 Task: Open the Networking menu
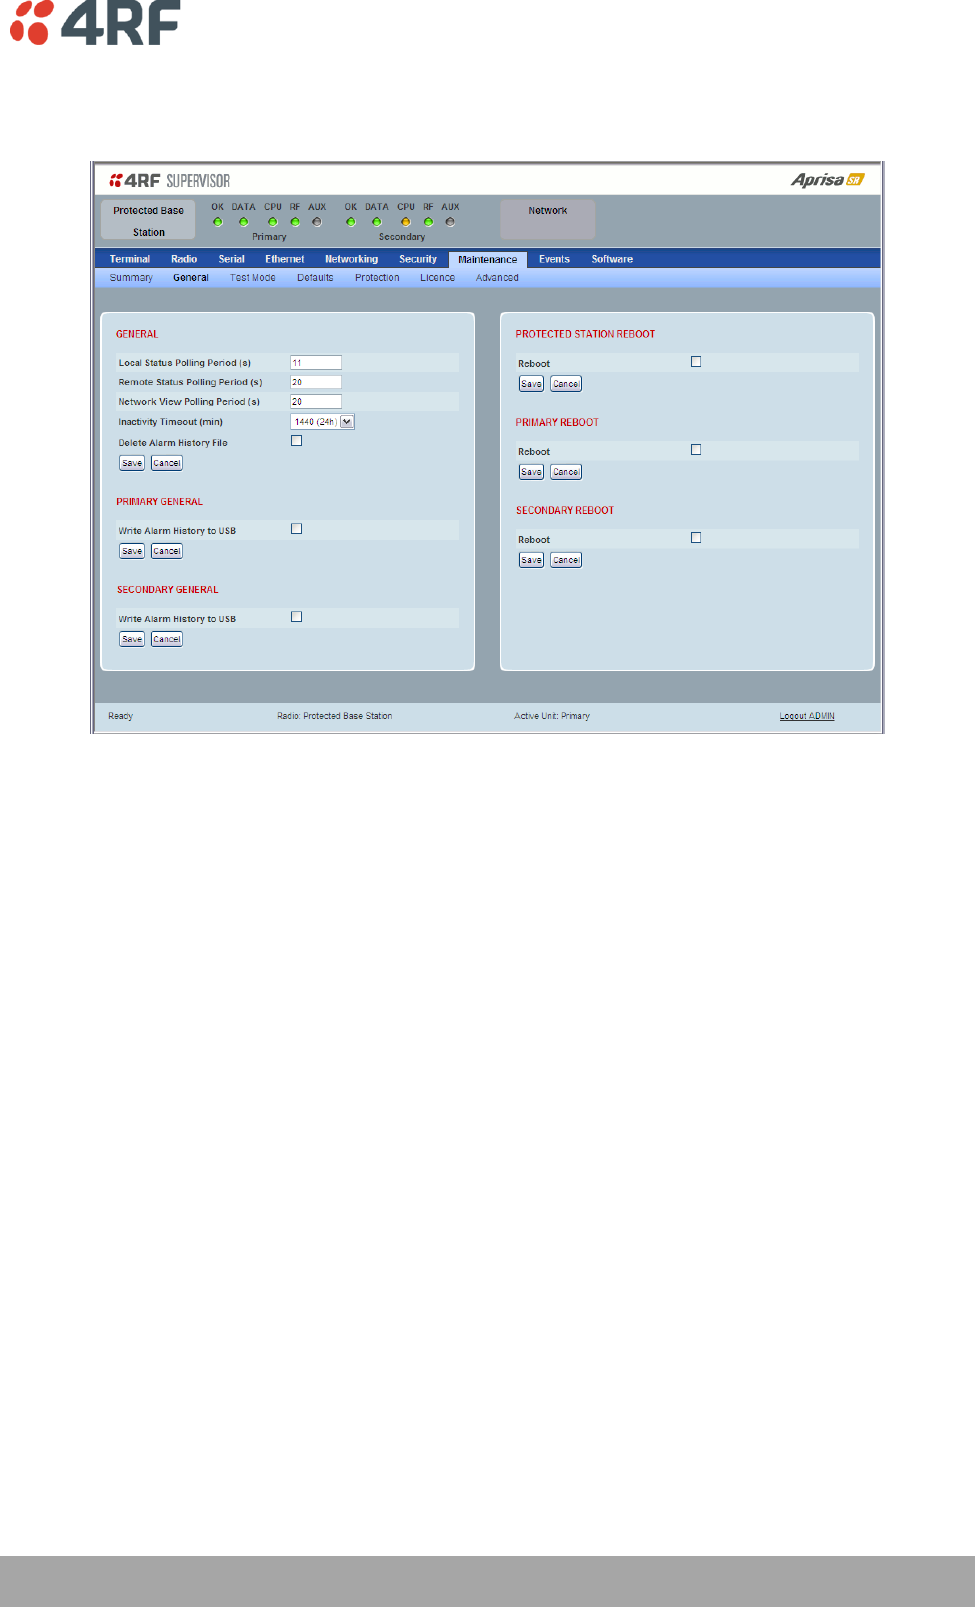point(351,259)
